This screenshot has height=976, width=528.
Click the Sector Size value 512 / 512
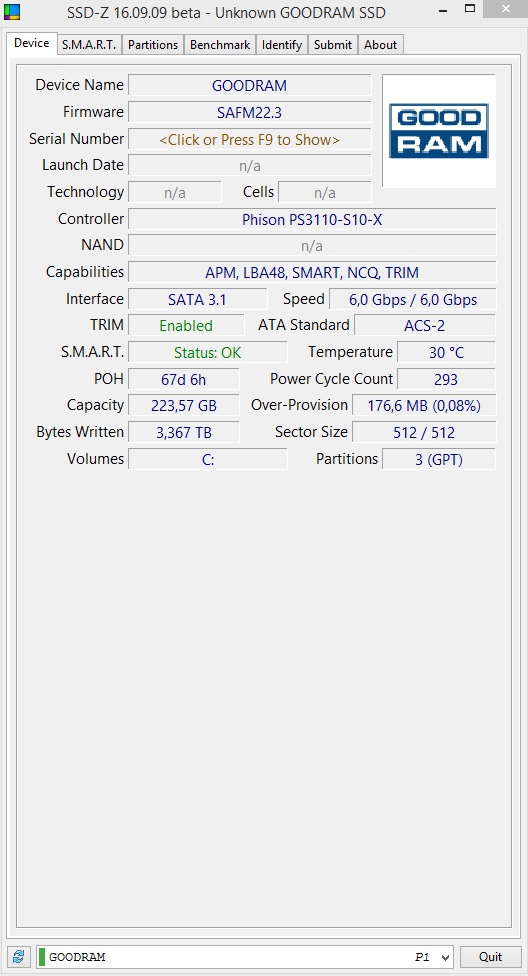[x=424, y=433]
